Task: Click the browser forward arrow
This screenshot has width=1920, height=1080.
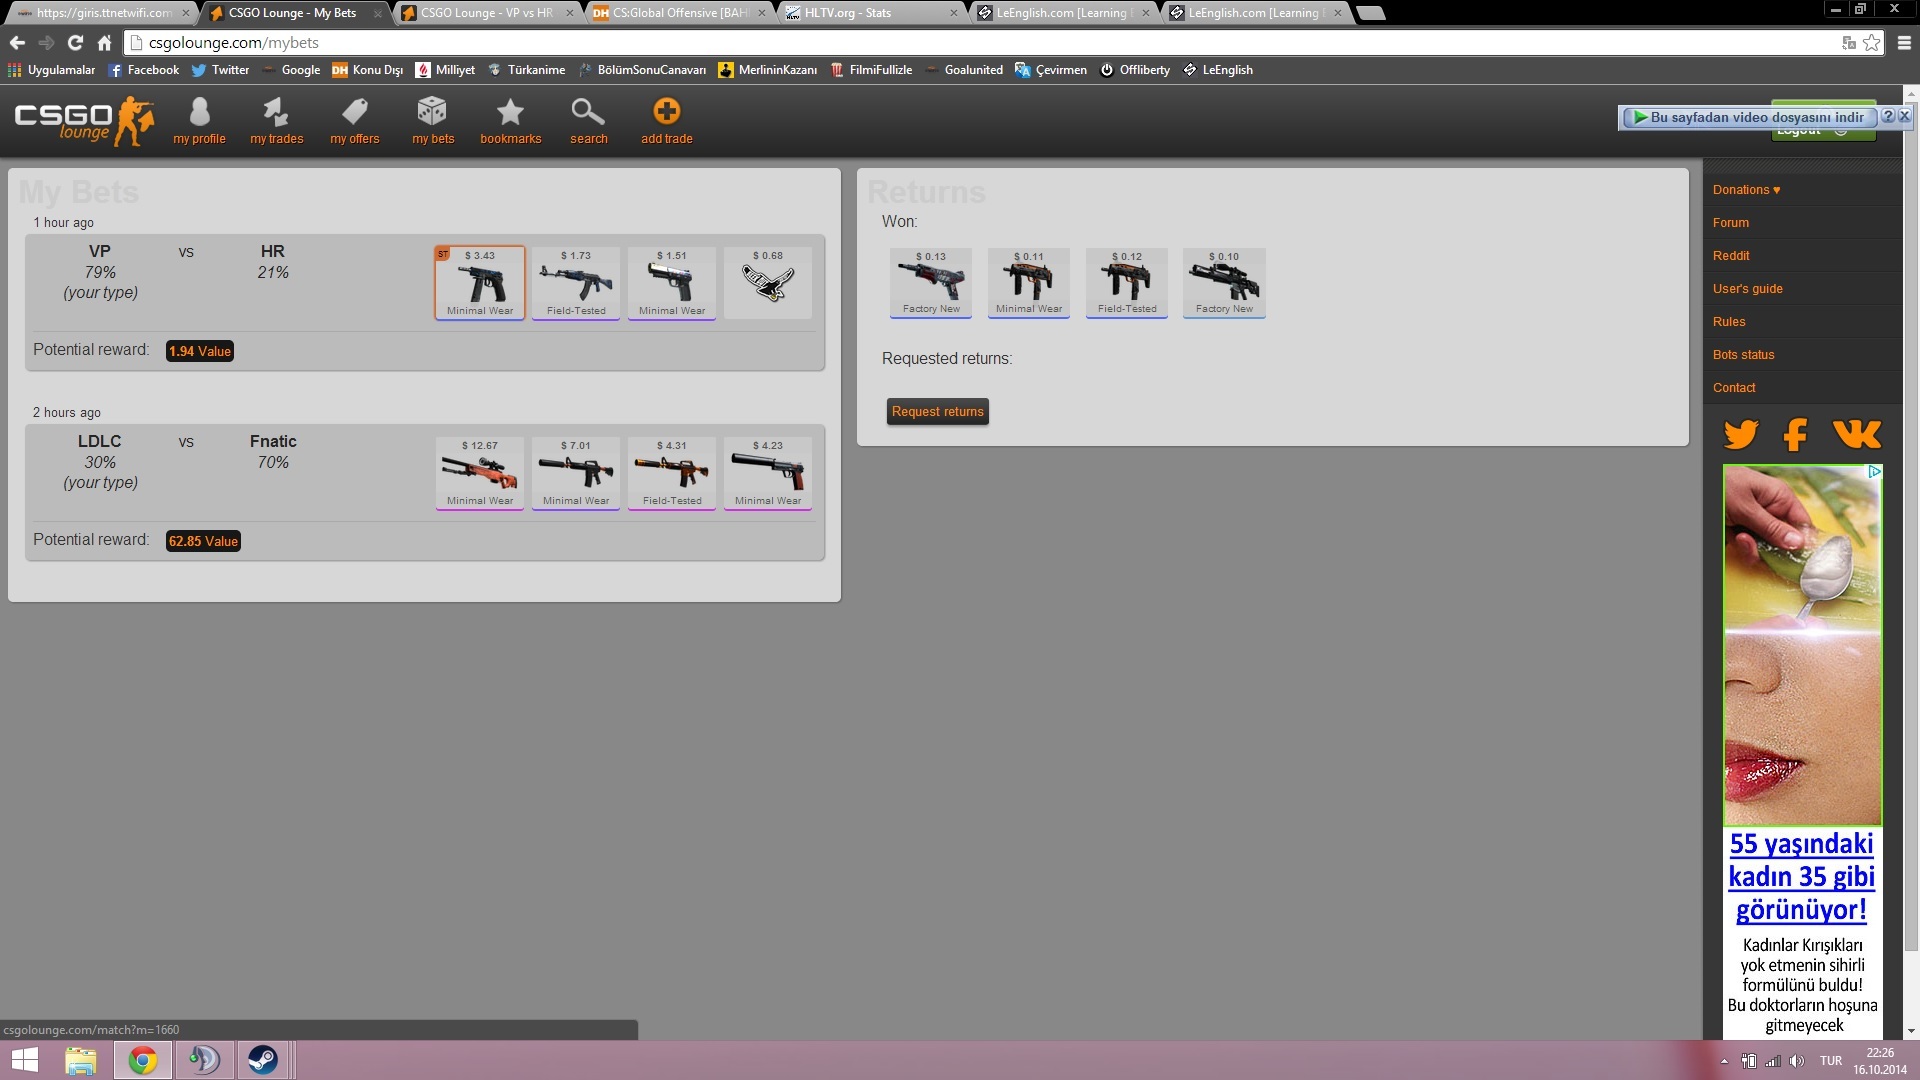Action: tap(46, 43)
